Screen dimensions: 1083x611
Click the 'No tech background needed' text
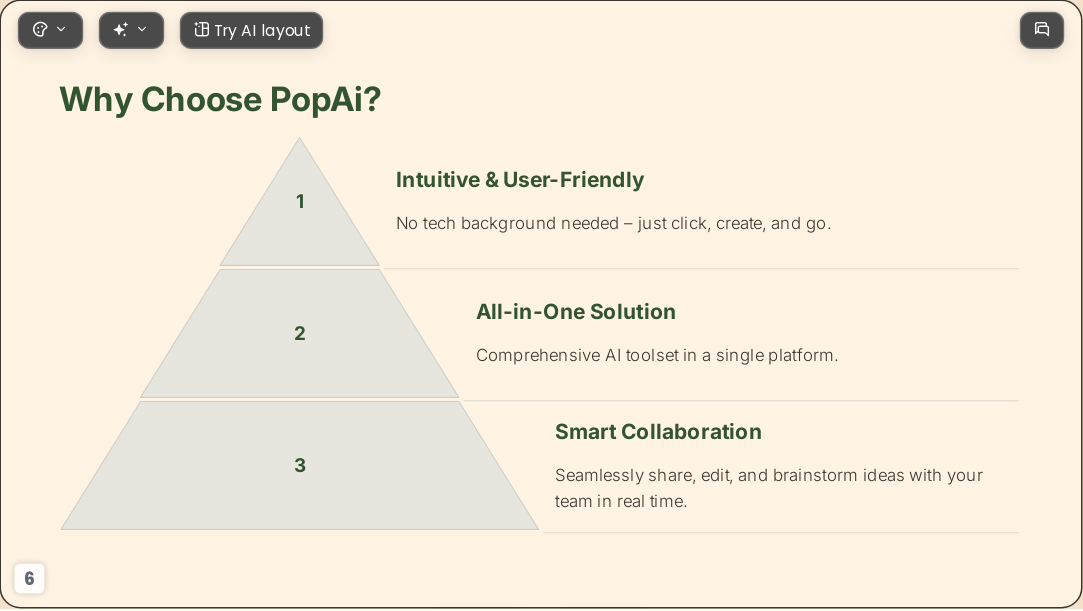click(x=613, y=224)
